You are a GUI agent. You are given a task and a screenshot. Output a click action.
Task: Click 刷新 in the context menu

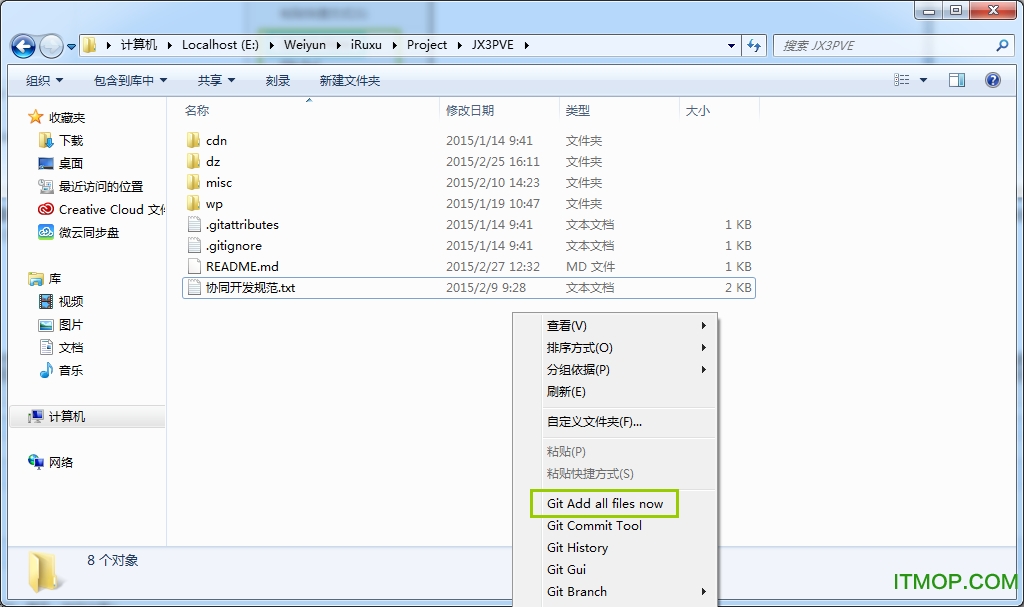(566, 391)
